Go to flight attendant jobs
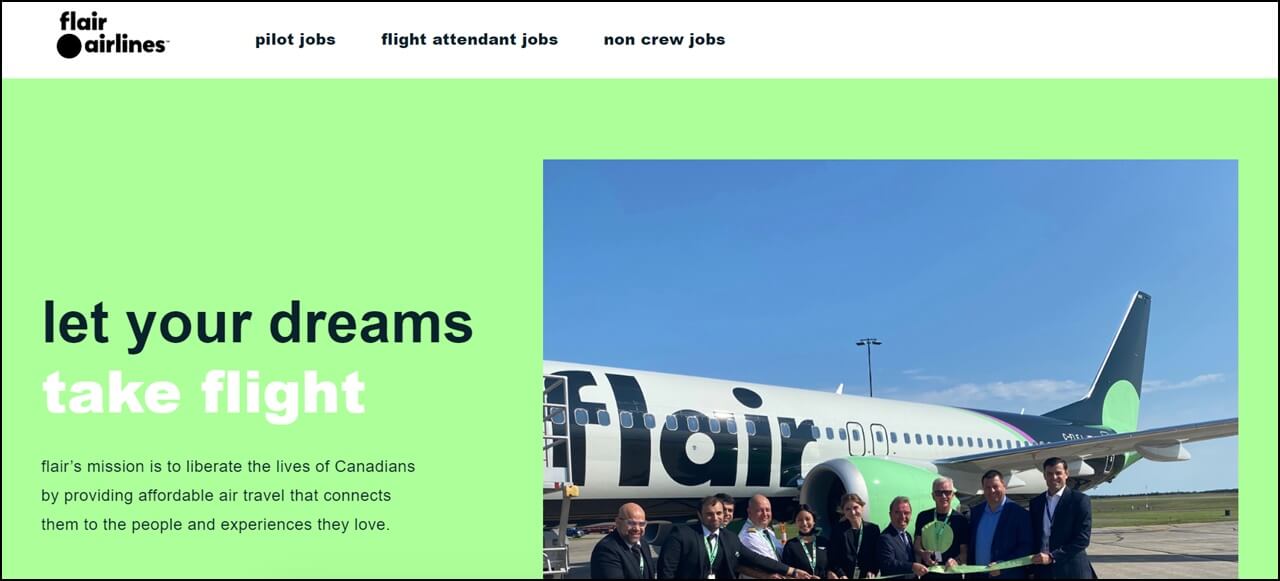1280x581 pixels. [469, 40]
